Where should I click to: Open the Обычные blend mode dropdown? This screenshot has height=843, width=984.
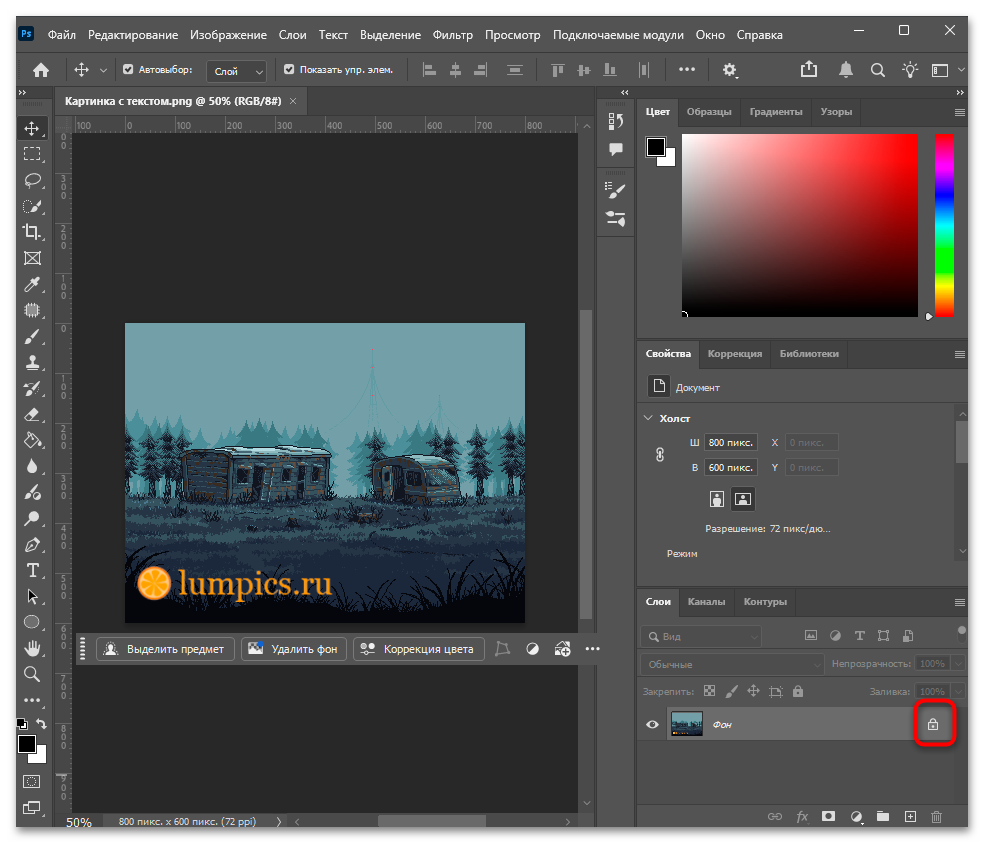[x=732, y=663]
